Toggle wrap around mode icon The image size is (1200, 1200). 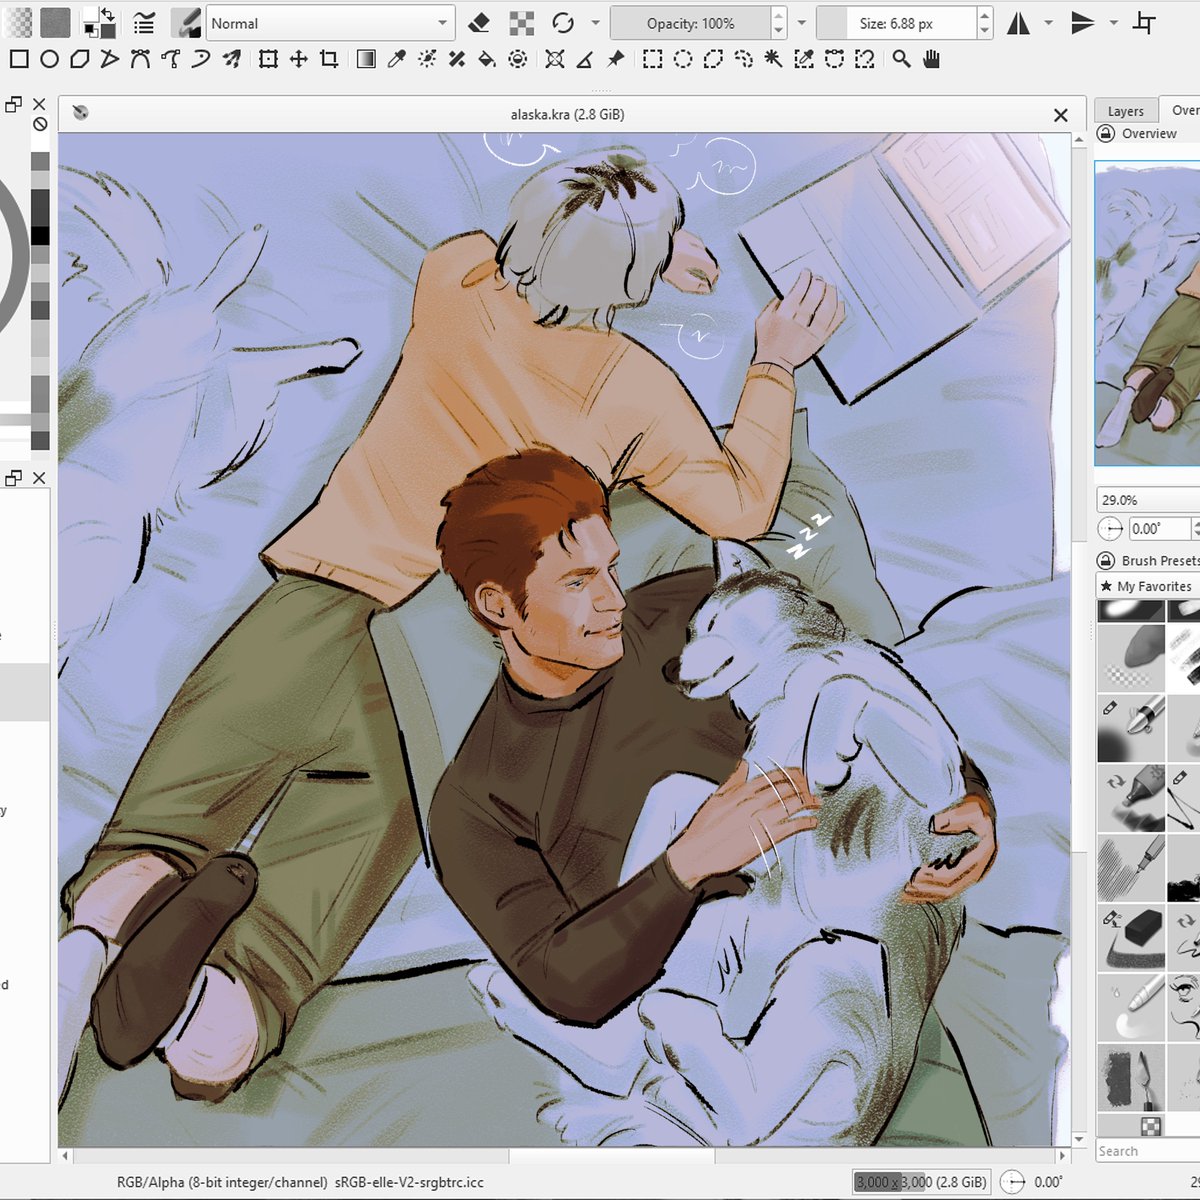[1146, 23]
